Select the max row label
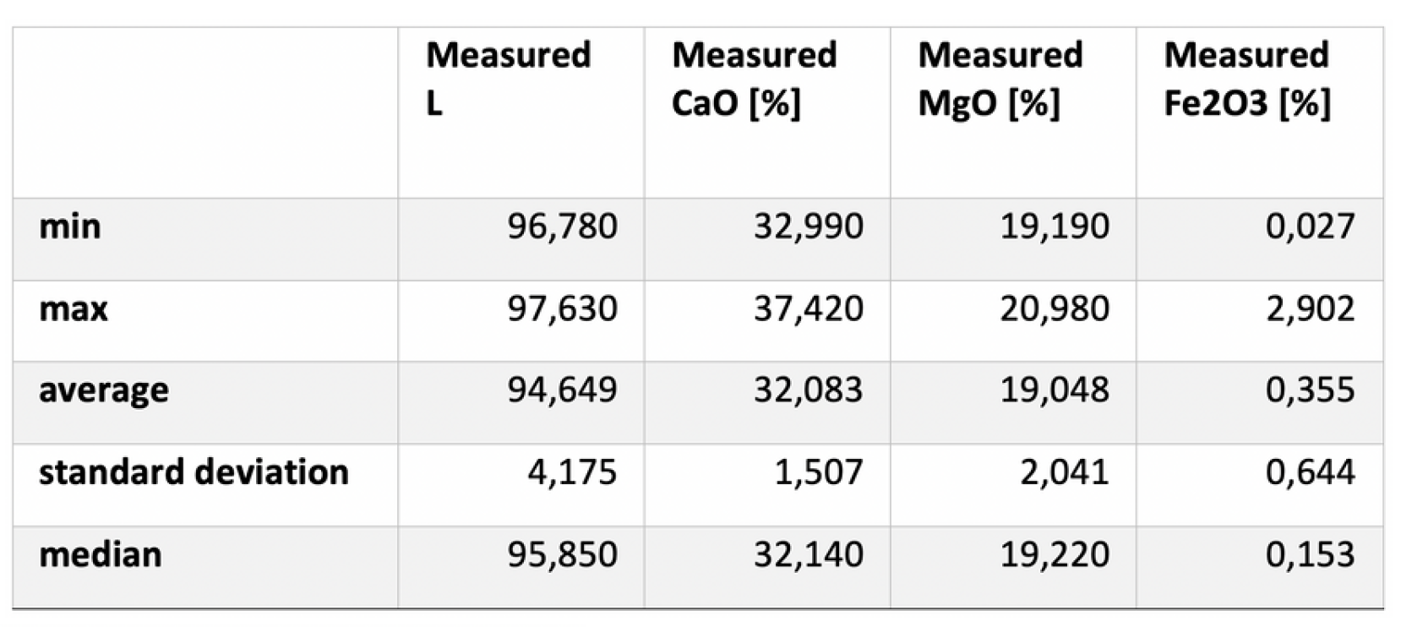The image size is (1401, 627). (x=73, y=308)
